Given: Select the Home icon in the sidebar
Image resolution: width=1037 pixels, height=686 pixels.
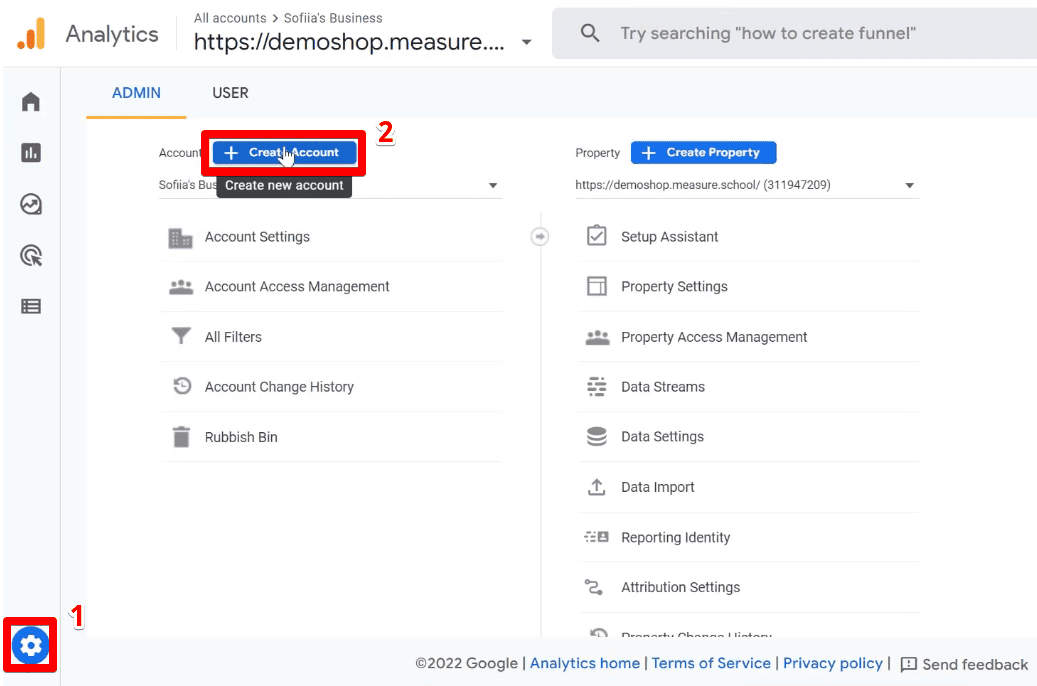Looking at the screenshot, I should click(x=29, y=101).
